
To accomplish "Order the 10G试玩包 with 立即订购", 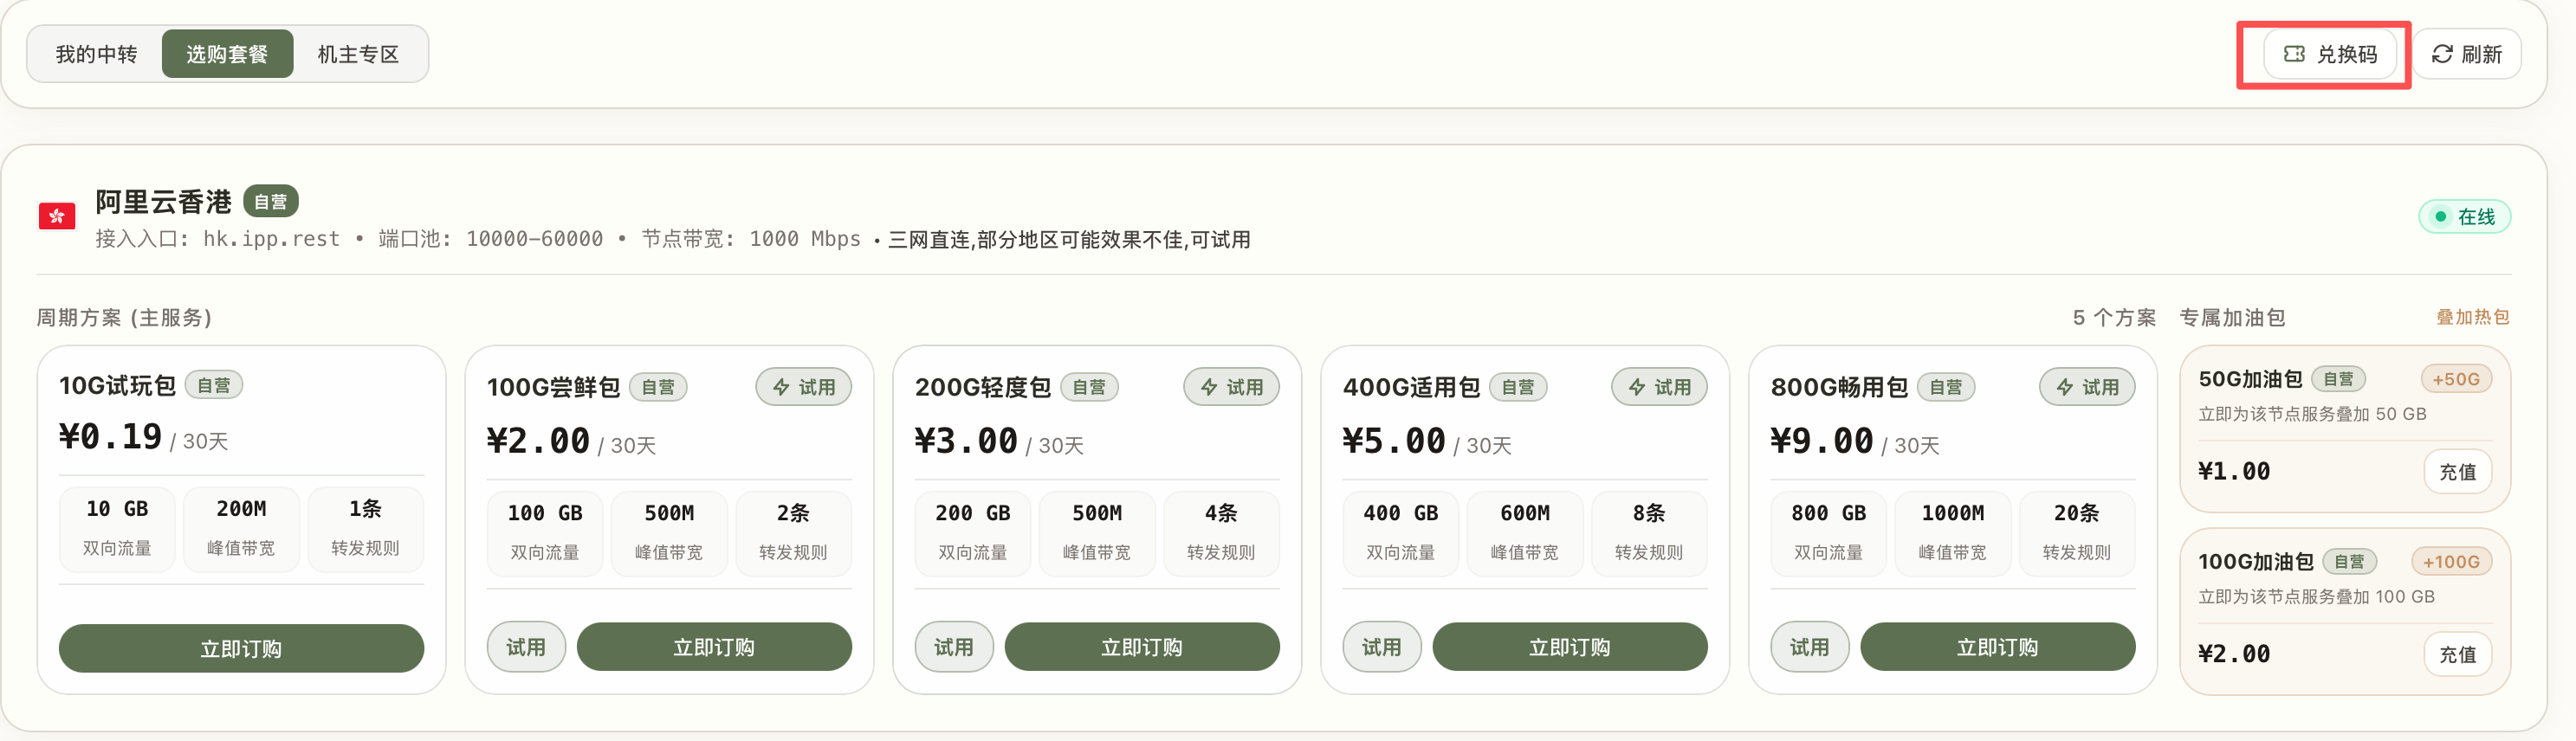I will [241, 649].
